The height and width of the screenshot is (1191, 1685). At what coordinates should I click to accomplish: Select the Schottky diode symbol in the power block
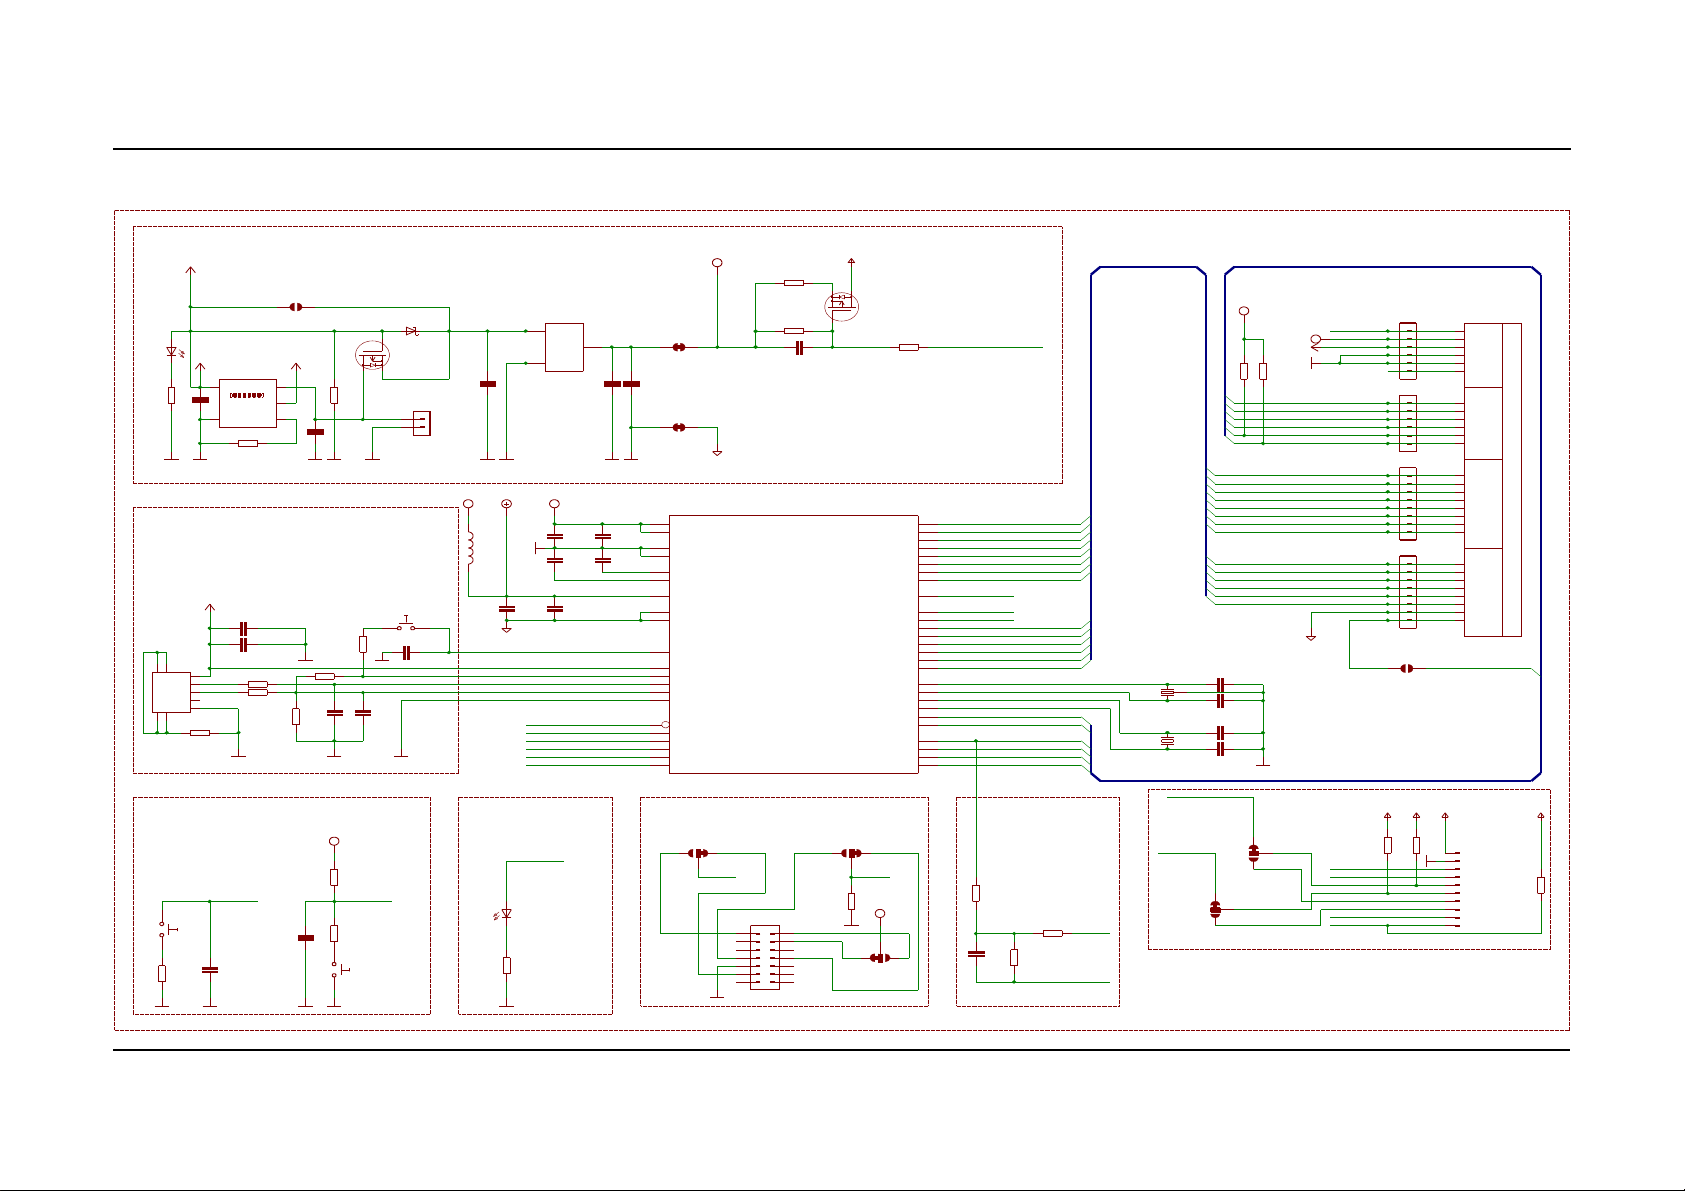point(411,331)
